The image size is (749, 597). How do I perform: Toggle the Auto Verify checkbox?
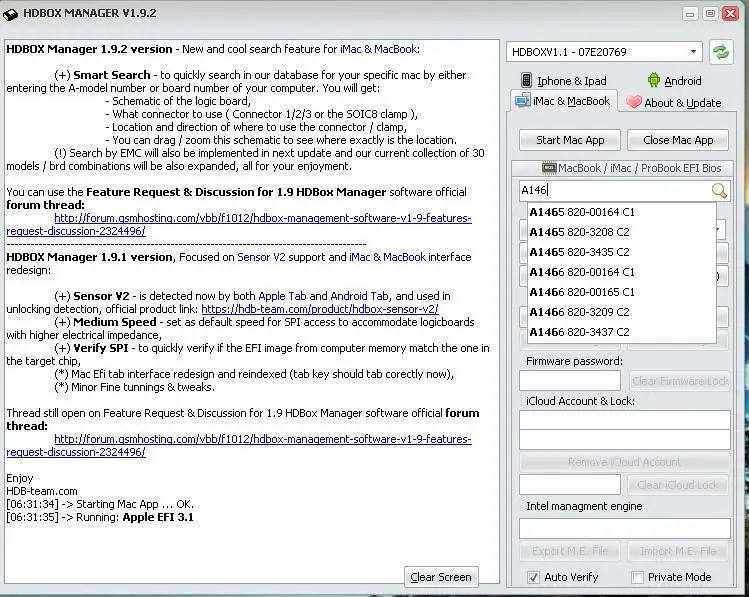pyautogui.click(x=533, y=577)
